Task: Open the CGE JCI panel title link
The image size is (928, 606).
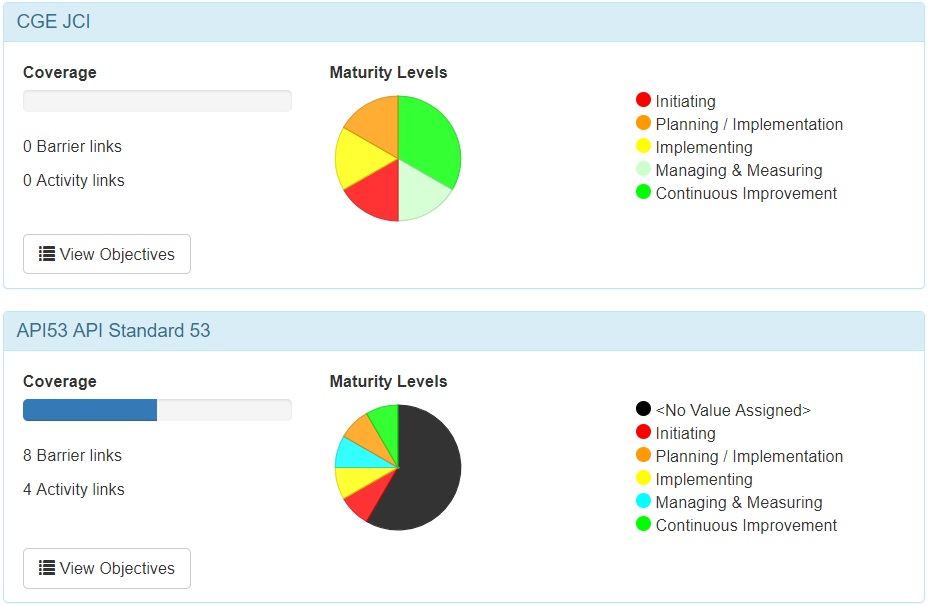Action: pos(53,21)
